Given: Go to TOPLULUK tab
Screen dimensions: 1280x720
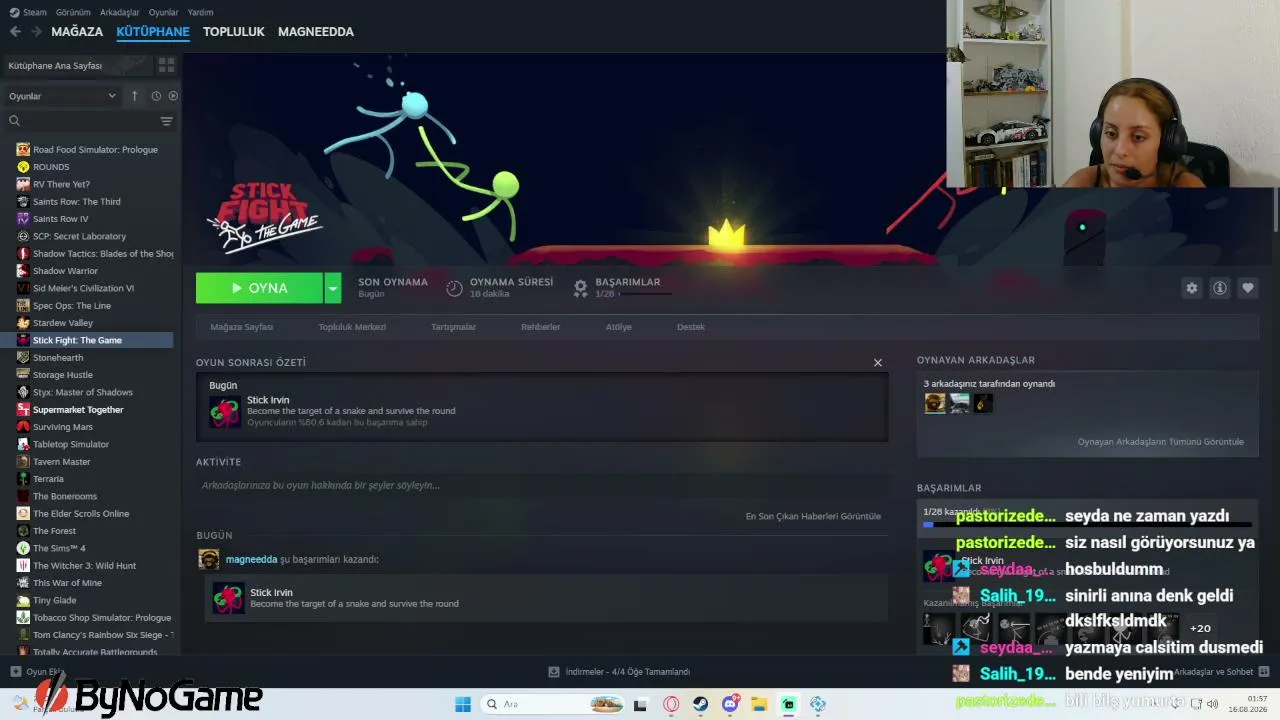Looking at the screenshot, I should click(234, 32).
